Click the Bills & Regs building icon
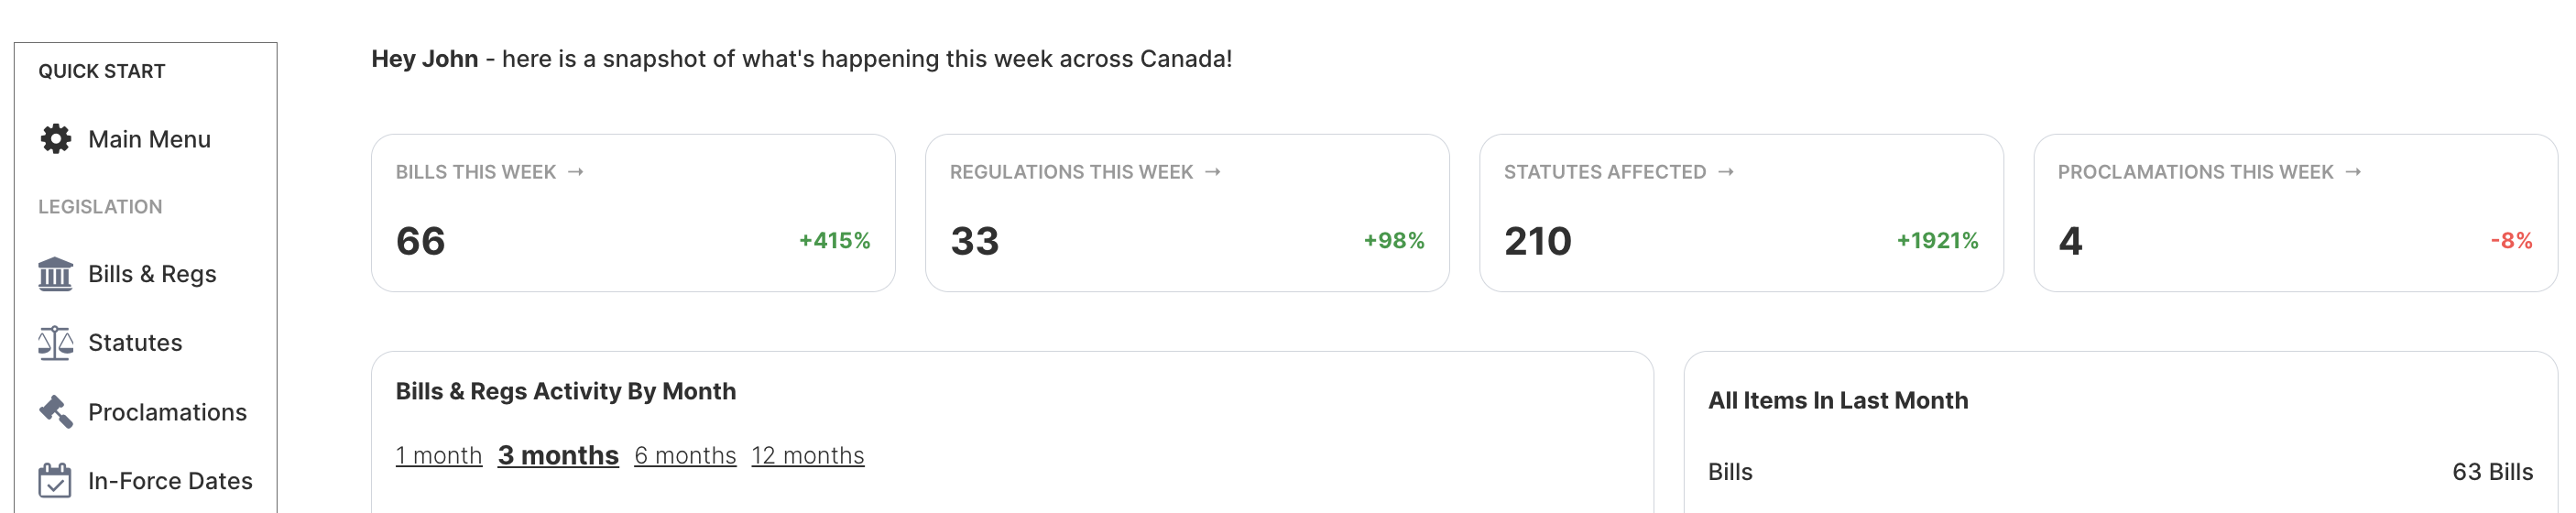Screen dimensions: 2576x513 (55, 274)
